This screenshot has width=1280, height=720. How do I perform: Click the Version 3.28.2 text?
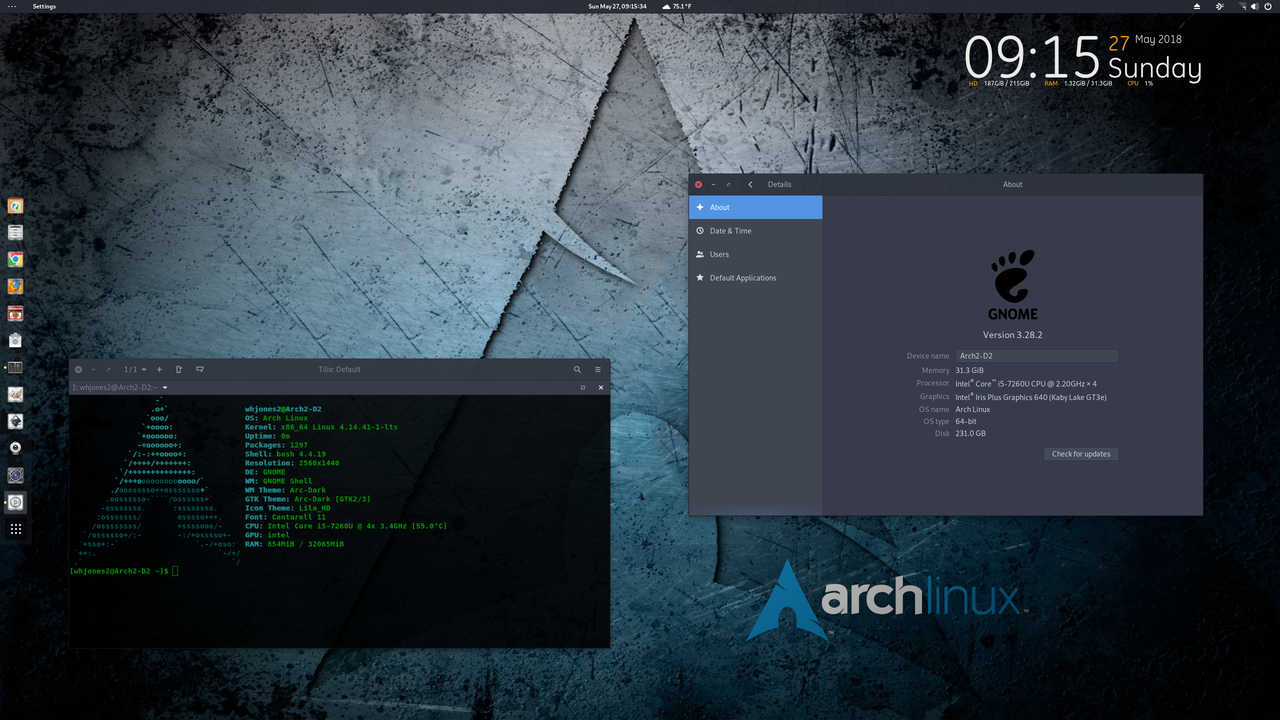tap(1013, 335)
